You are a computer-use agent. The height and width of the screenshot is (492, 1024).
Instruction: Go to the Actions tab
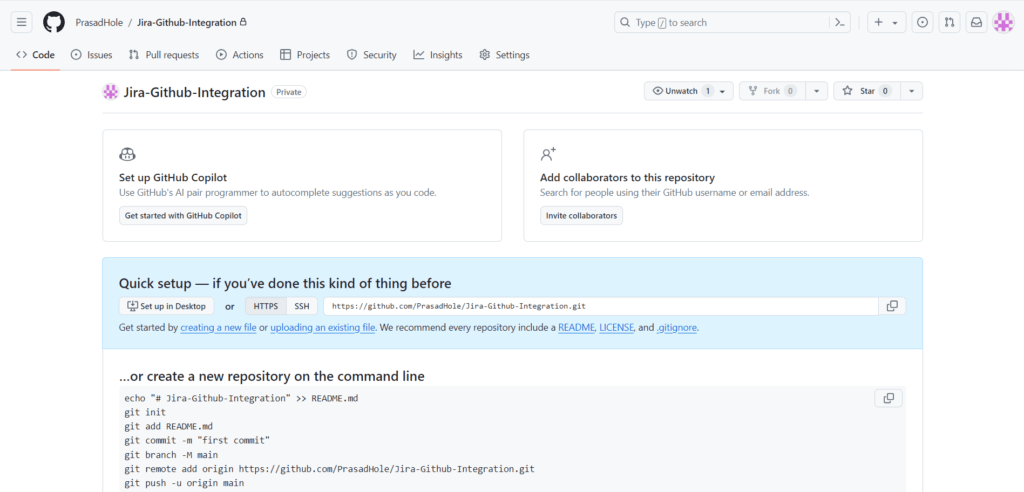click(240, 55)
